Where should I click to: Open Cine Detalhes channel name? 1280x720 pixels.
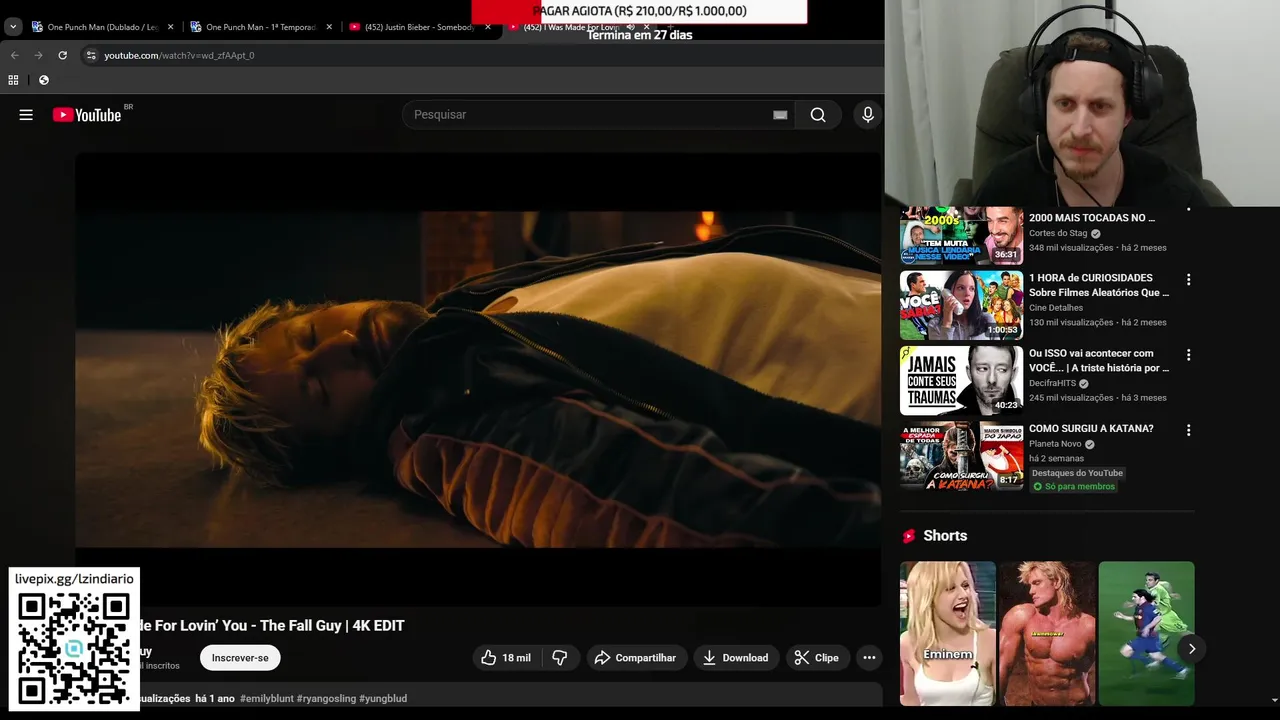1056,308
